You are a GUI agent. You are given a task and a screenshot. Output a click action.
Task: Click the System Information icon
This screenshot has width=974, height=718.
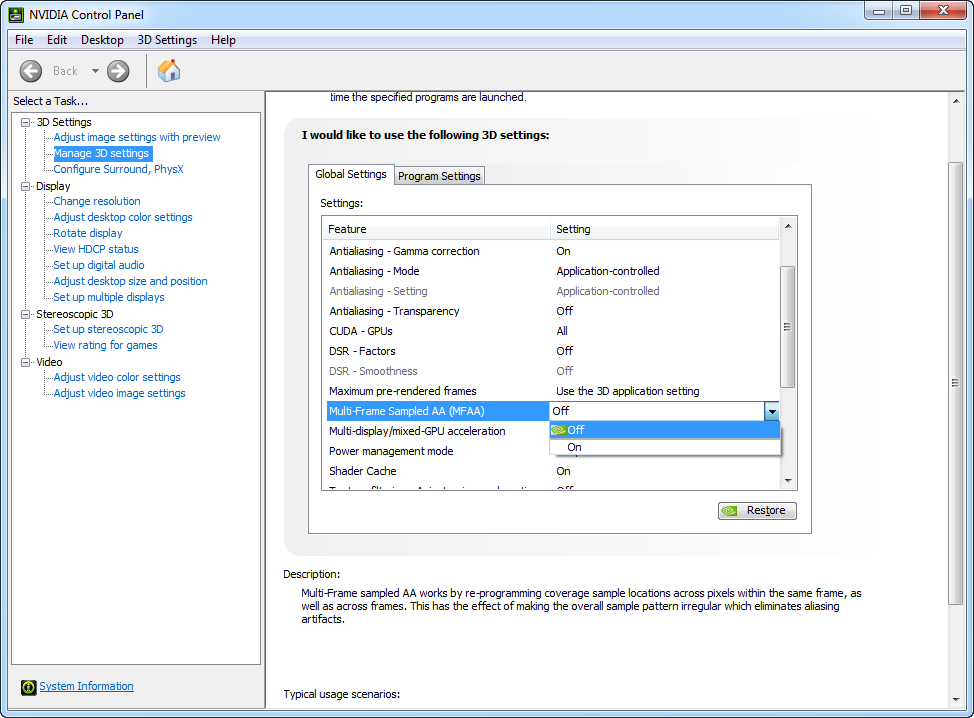click(x=29, y=687)
